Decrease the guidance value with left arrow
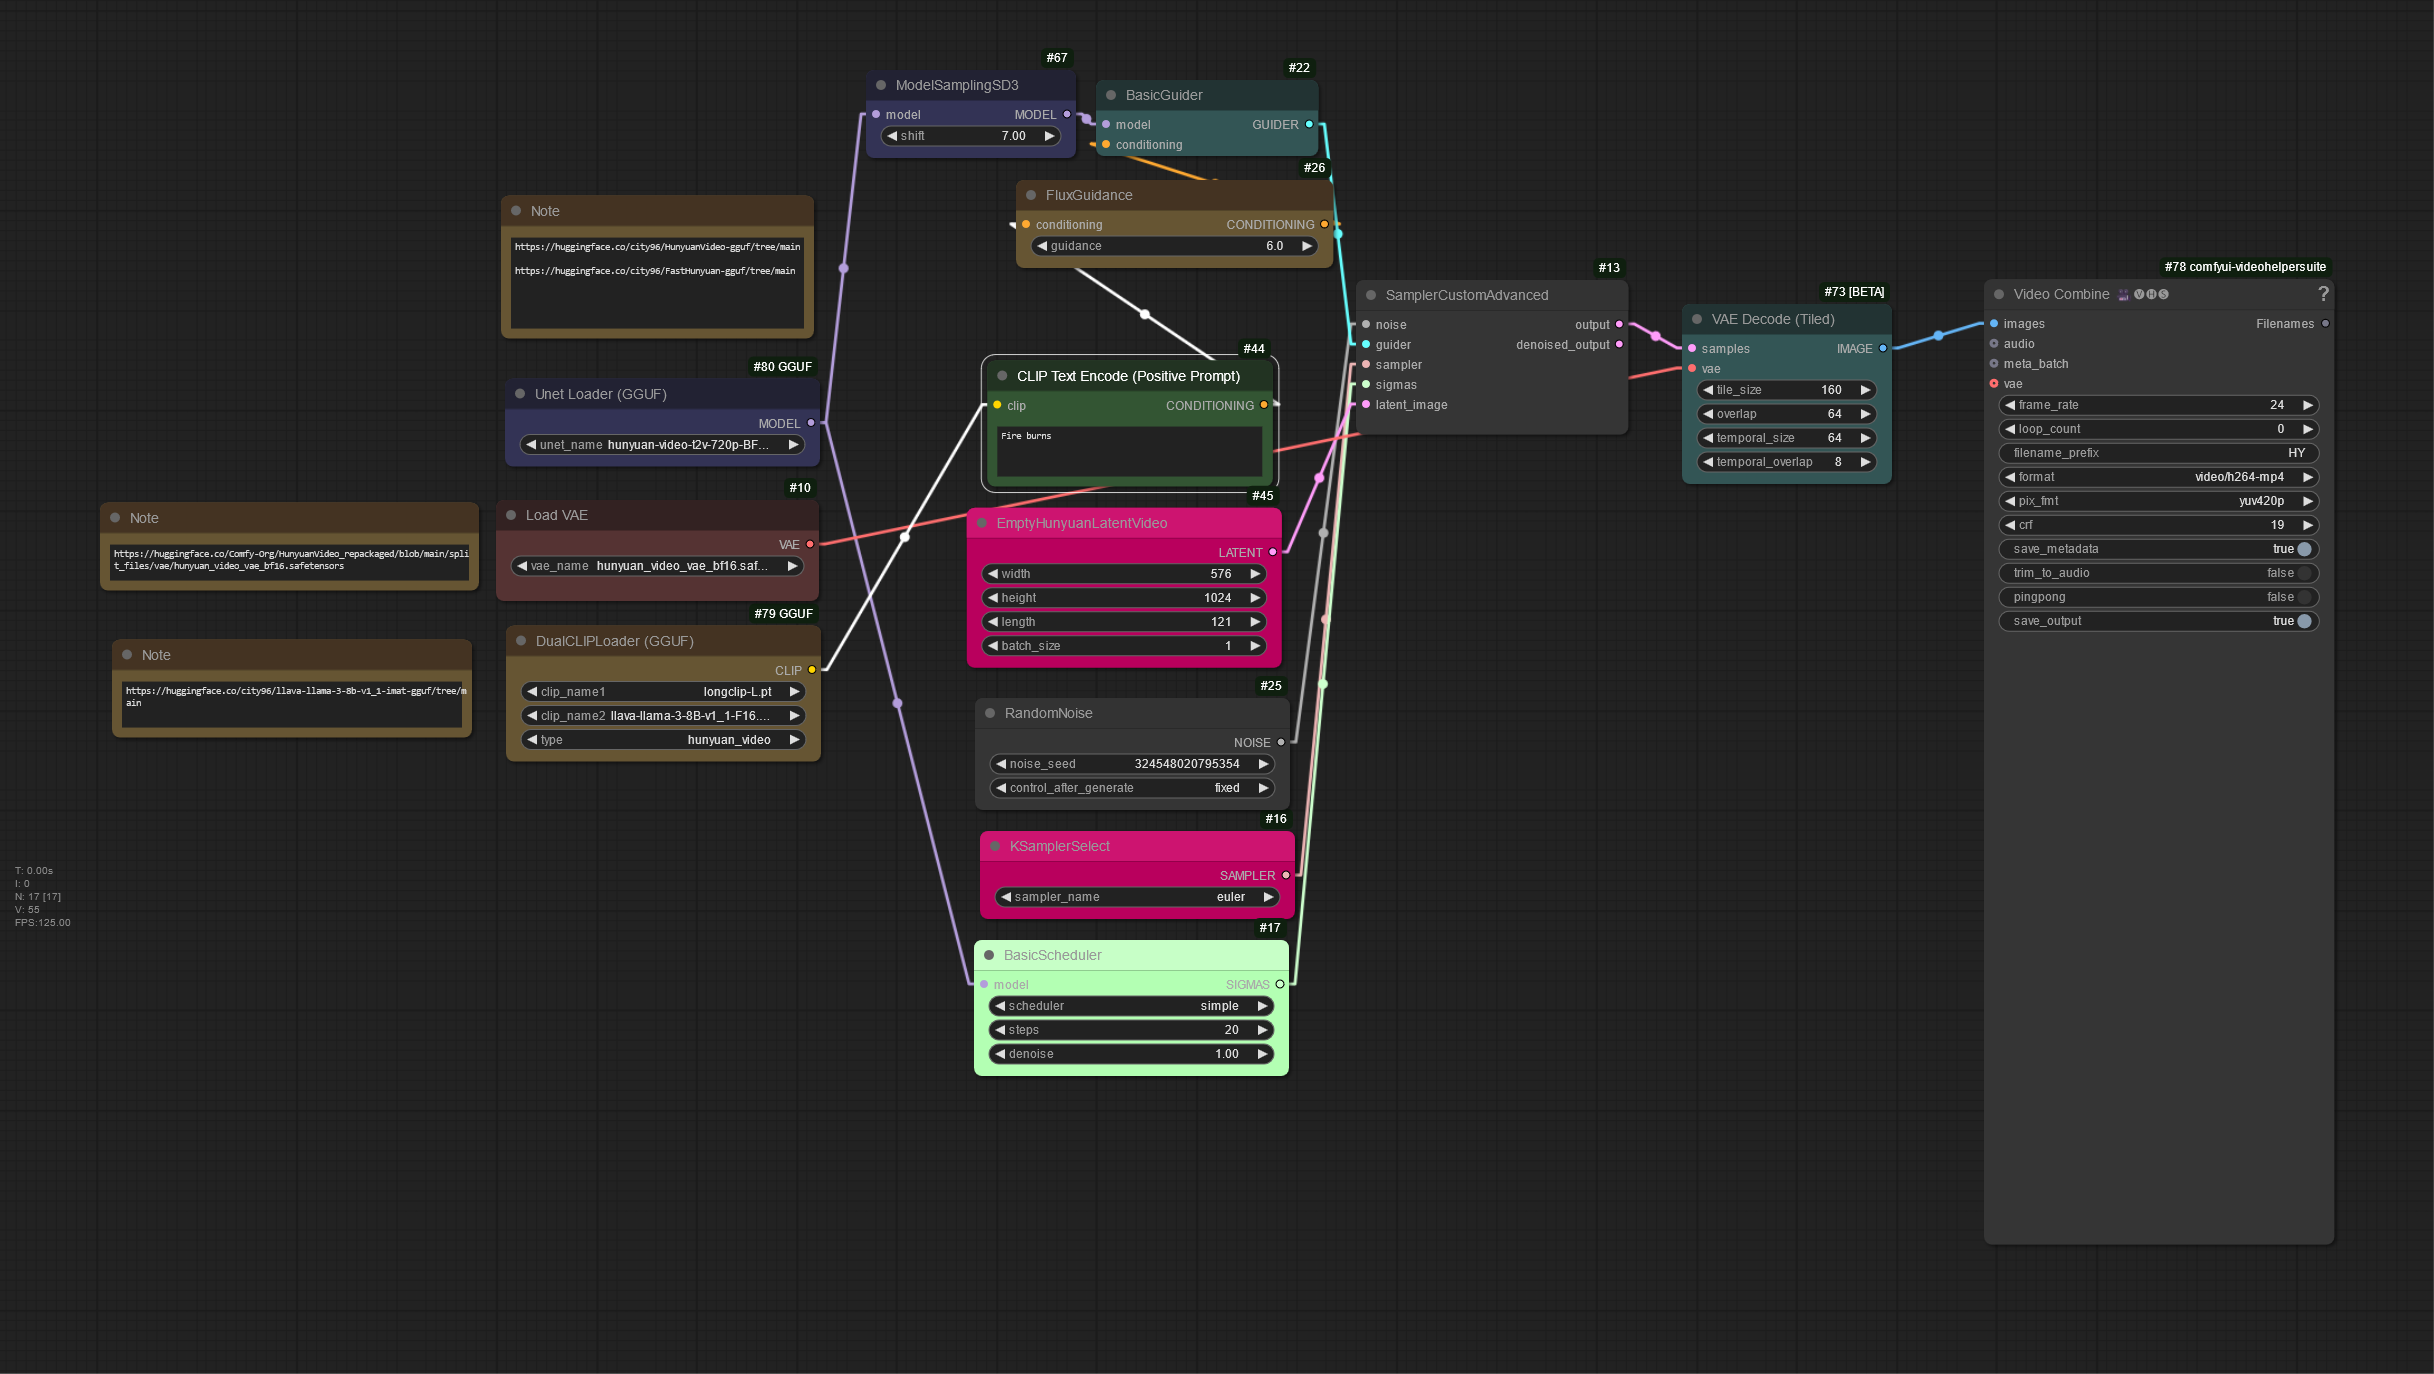2434x1374 pixels. (1042, 246)
